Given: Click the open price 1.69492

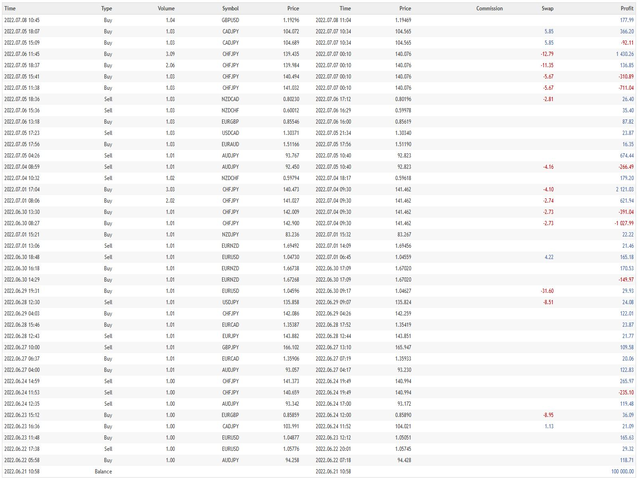Looking at the screenshot, I should pyautogui.click(x=291, y=246).
